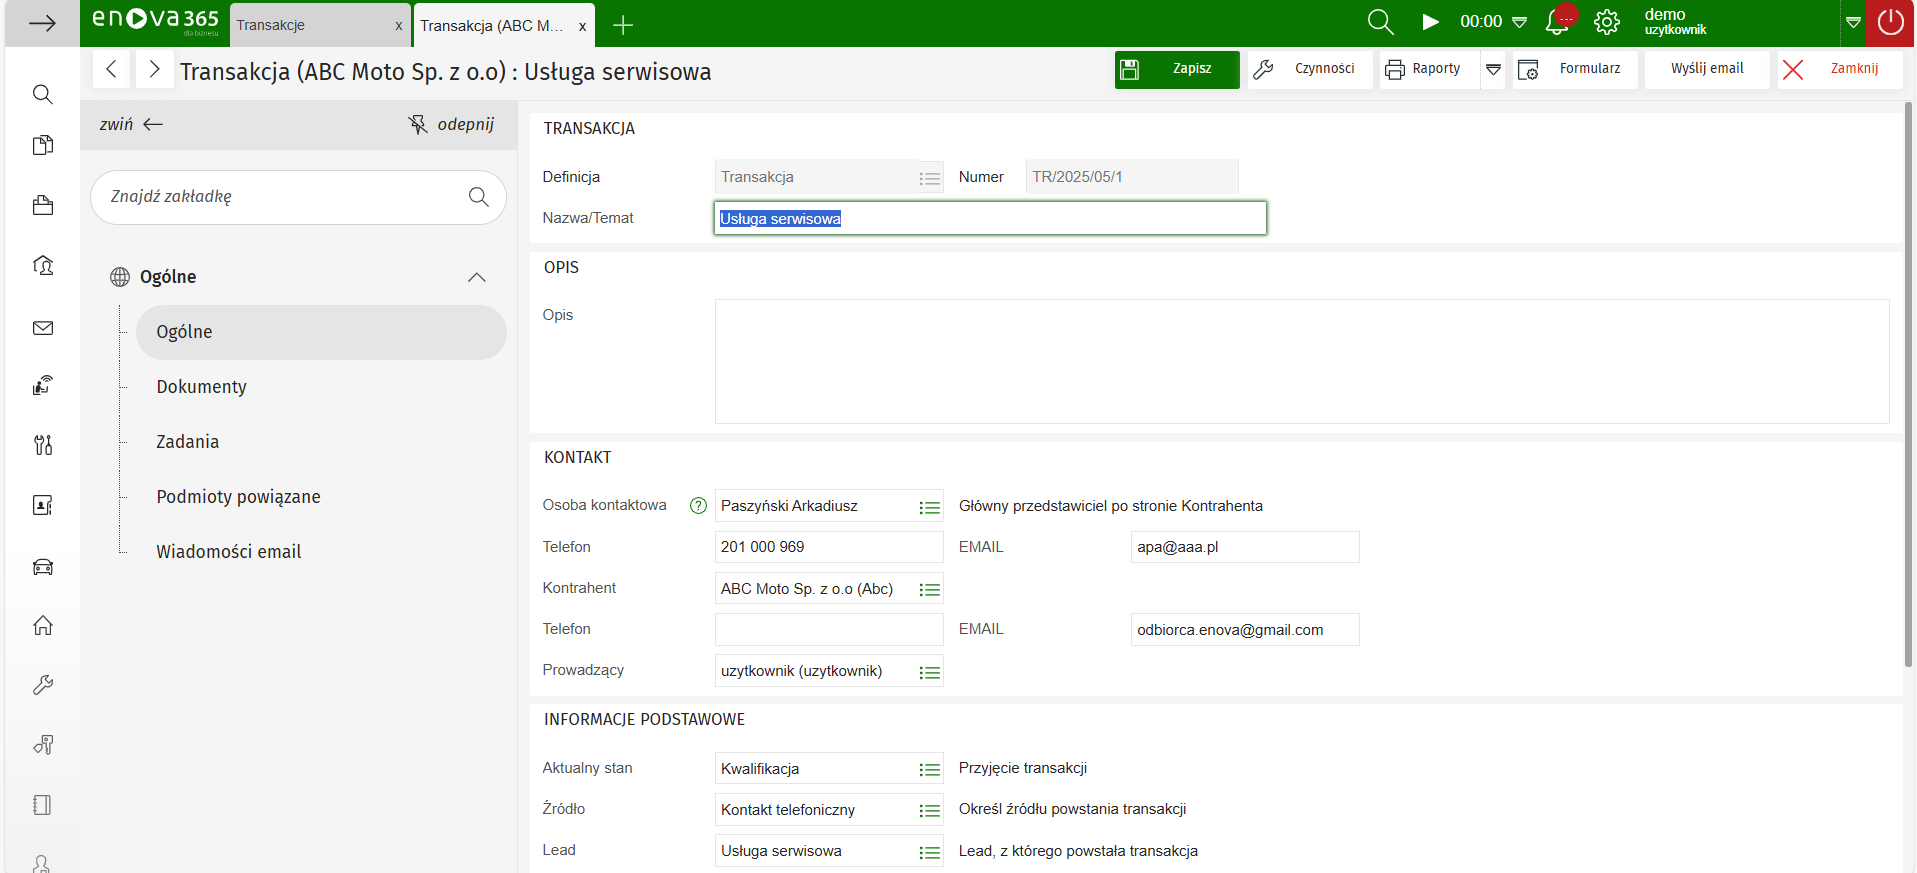Click the home icon in sidebar
This screenshot has width=1917, height=873.
[x=43, y=626]
